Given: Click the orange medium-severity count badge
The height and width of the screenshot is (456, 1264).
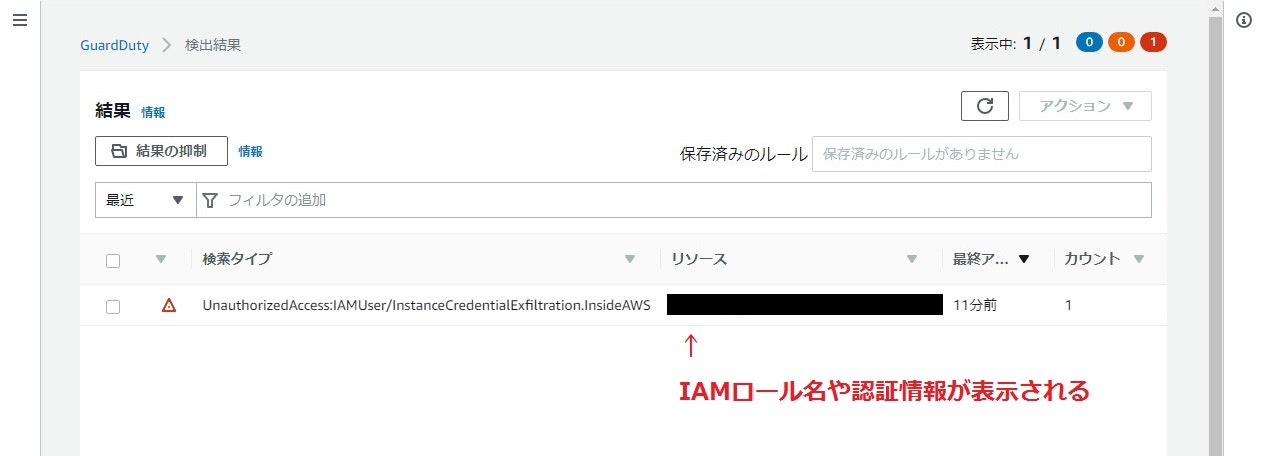Looking at the screenshot, I should pos(1121,43).
